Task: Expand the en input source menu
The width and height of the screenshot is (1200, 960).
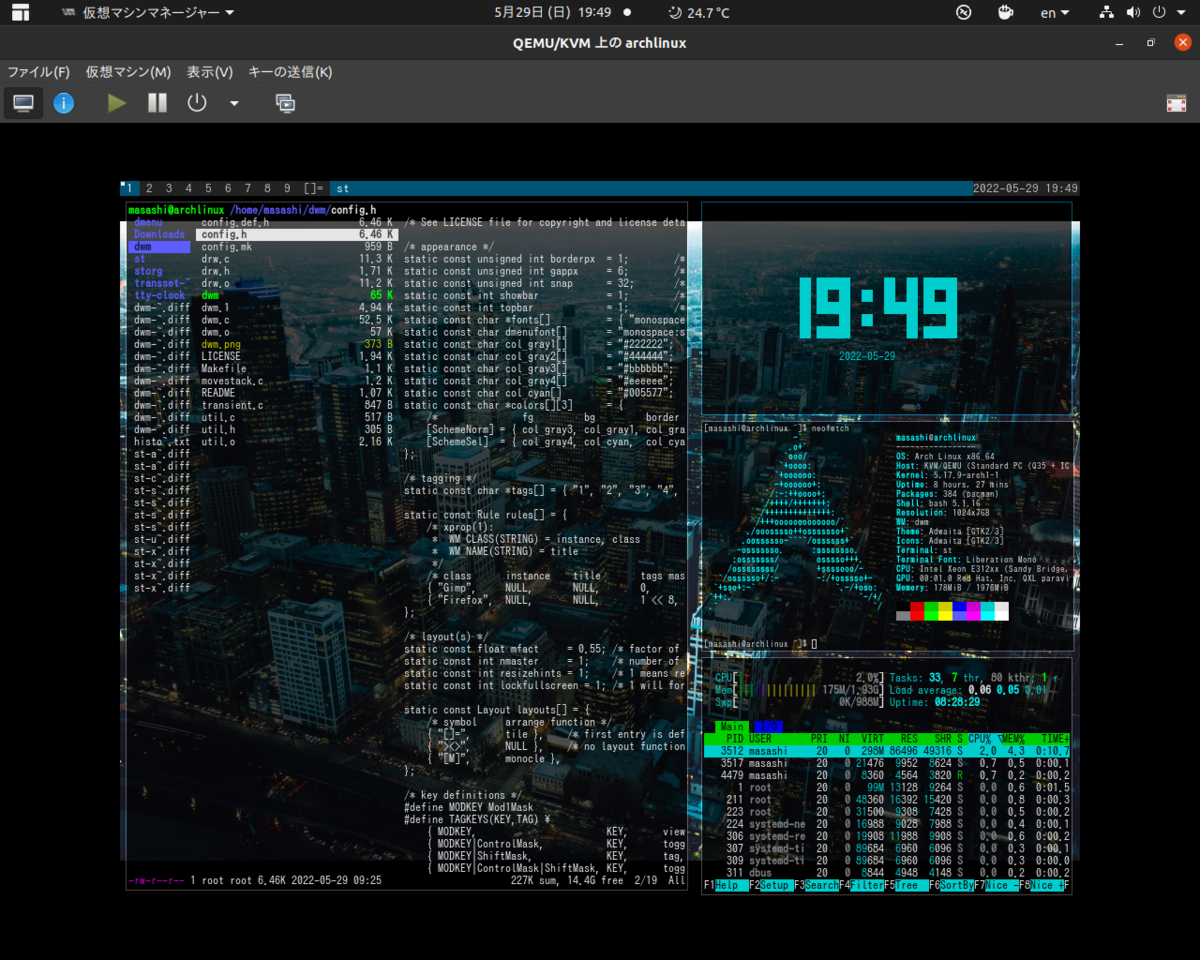Action: coord(1055,13)
